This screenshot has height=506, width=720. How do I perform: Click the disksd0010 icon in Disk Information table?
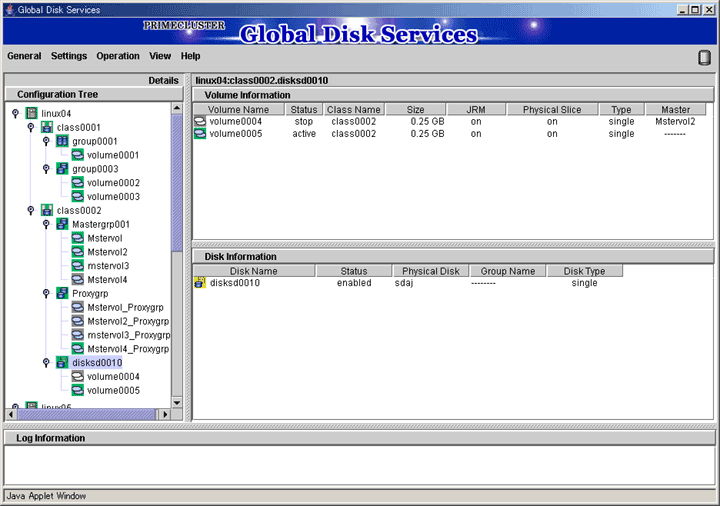point(200,283)
